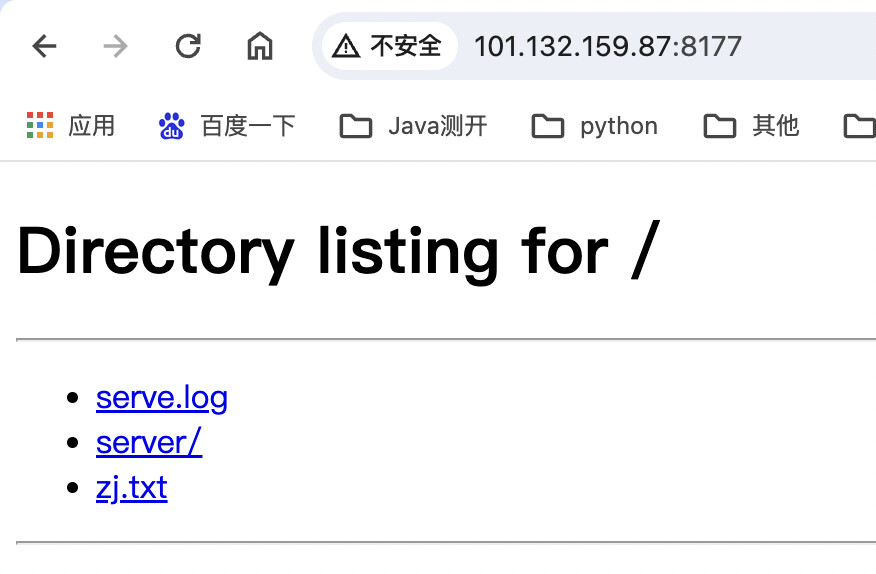Expand the 其他 bookmarks folder label
Image resolution: width=876 pixels, height=574 pixels.
click(775, 126)
